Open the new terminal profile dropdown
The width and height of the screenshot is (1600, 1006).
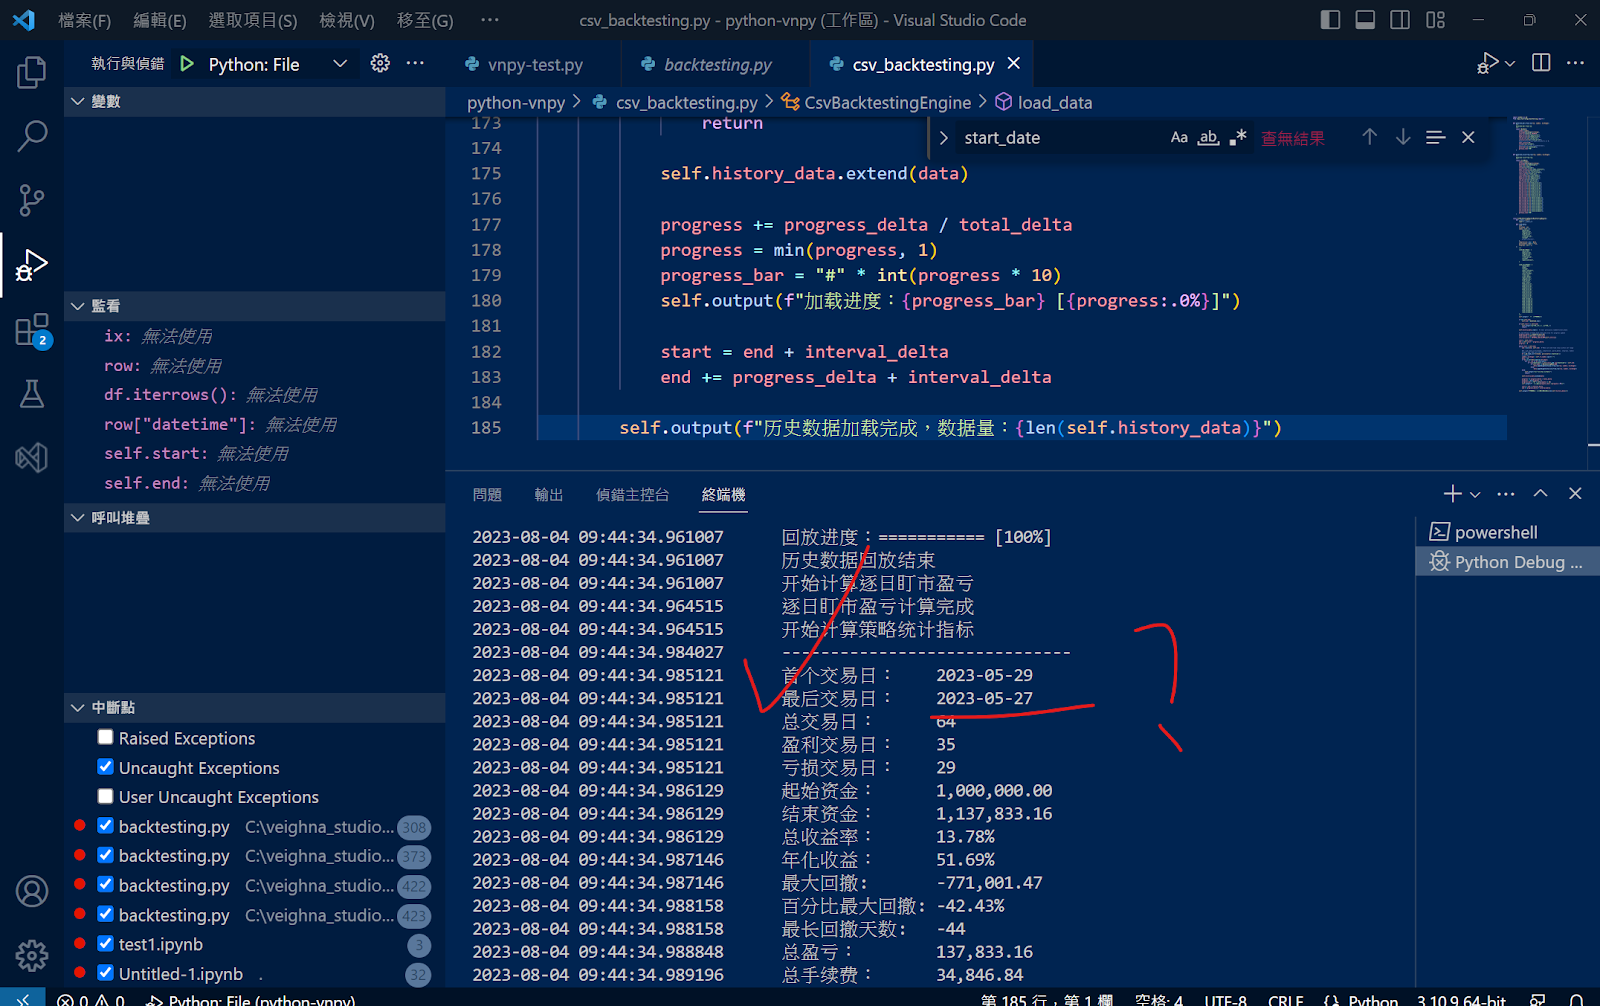pyautogui.click(x=1475, y=494)
